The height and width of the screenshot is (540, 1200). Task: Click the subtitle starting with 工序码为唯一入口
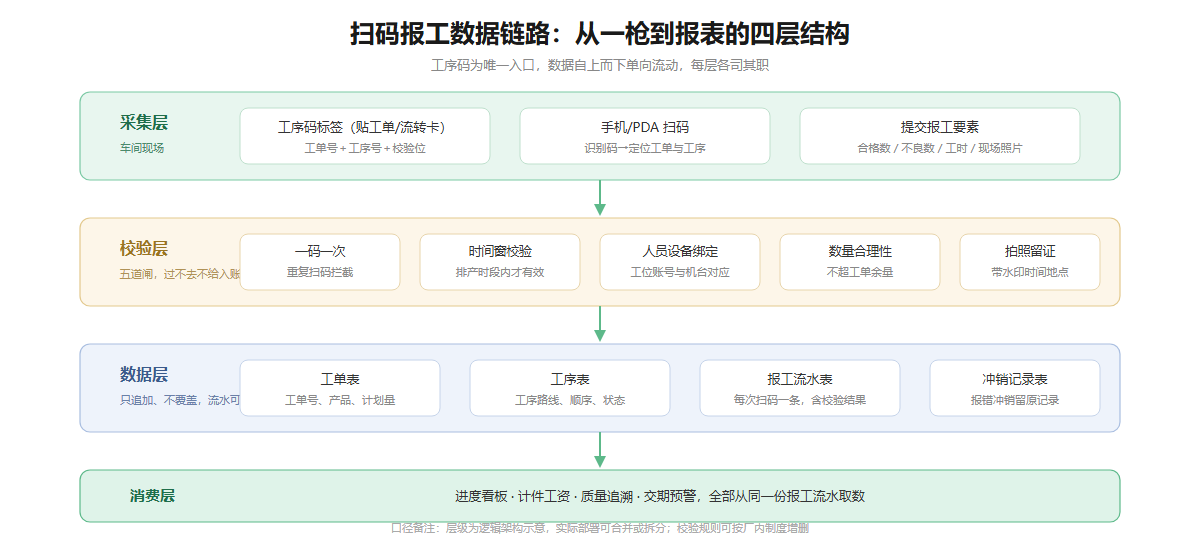click(600, 65)
